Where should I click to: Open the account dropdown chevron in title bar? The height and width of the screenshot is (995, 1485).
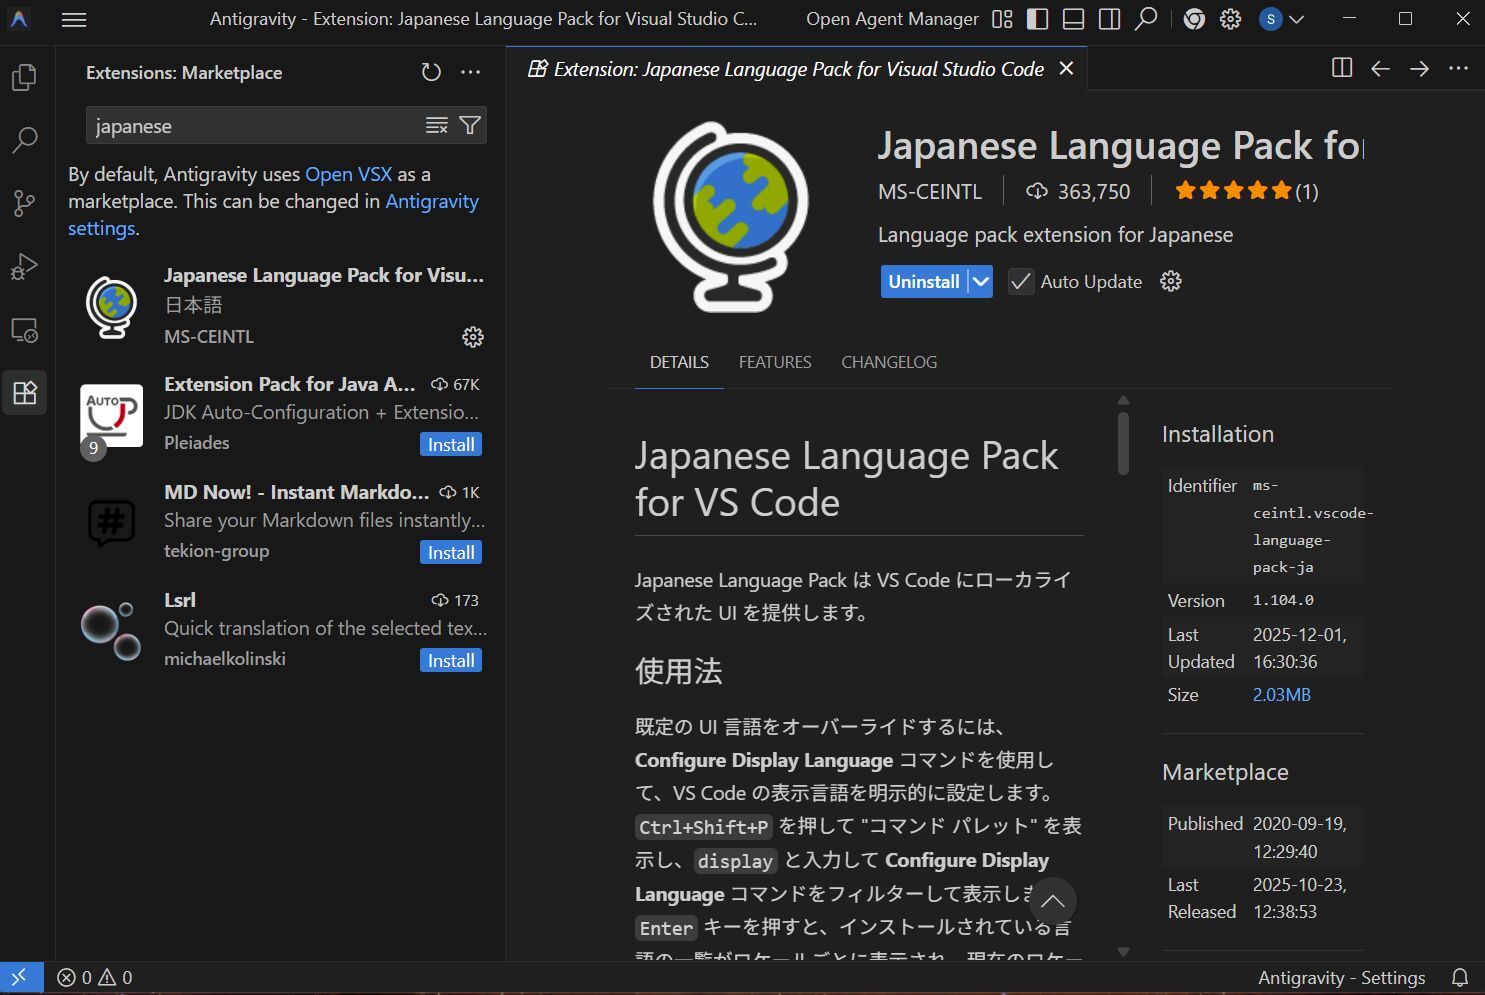coord(1297,19)
